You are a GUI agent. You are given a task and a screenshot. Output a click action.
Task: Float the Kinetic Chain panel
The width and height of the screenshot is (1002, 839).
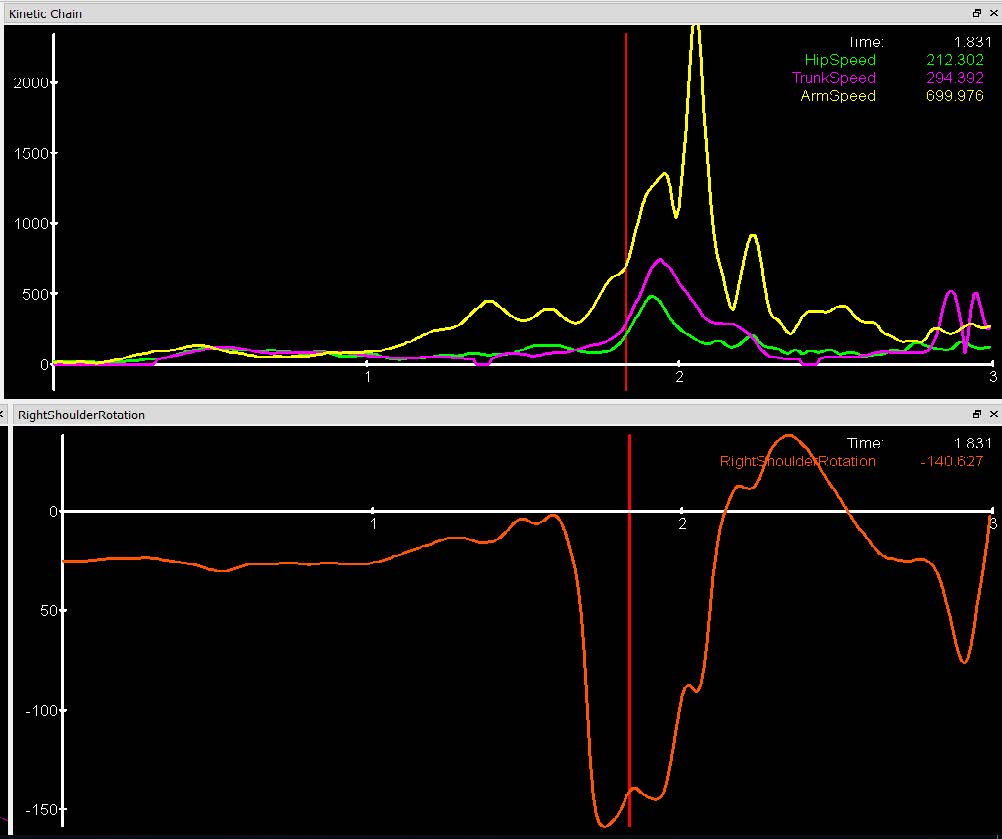tap(977, 13)
